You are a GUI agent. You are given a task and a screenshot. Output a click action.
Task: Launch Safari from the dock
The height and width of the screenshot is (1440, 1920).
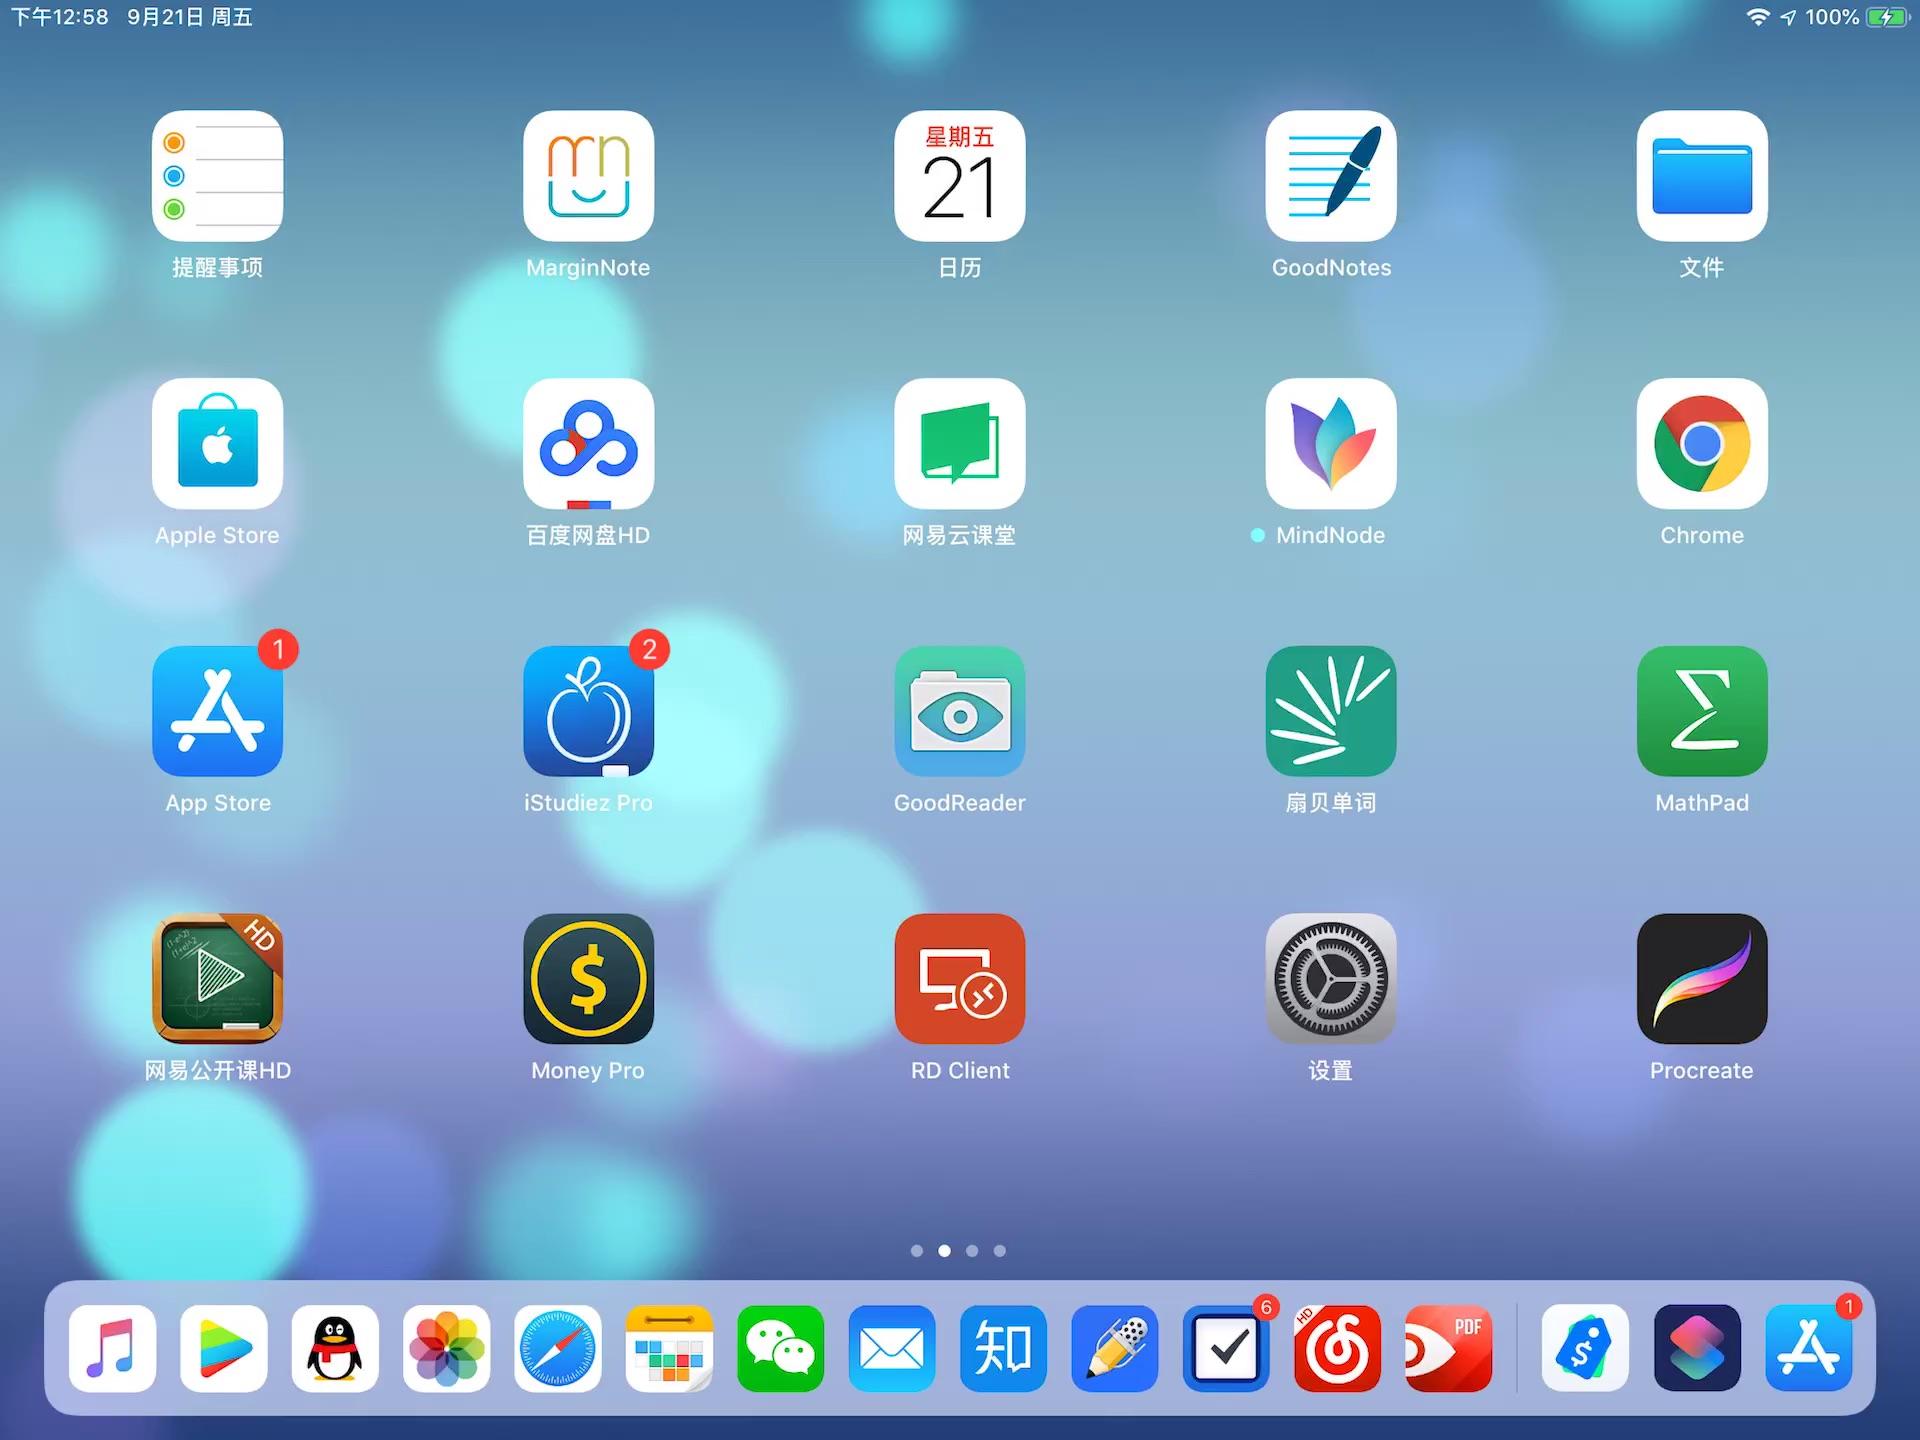(x=557, y=1349)
